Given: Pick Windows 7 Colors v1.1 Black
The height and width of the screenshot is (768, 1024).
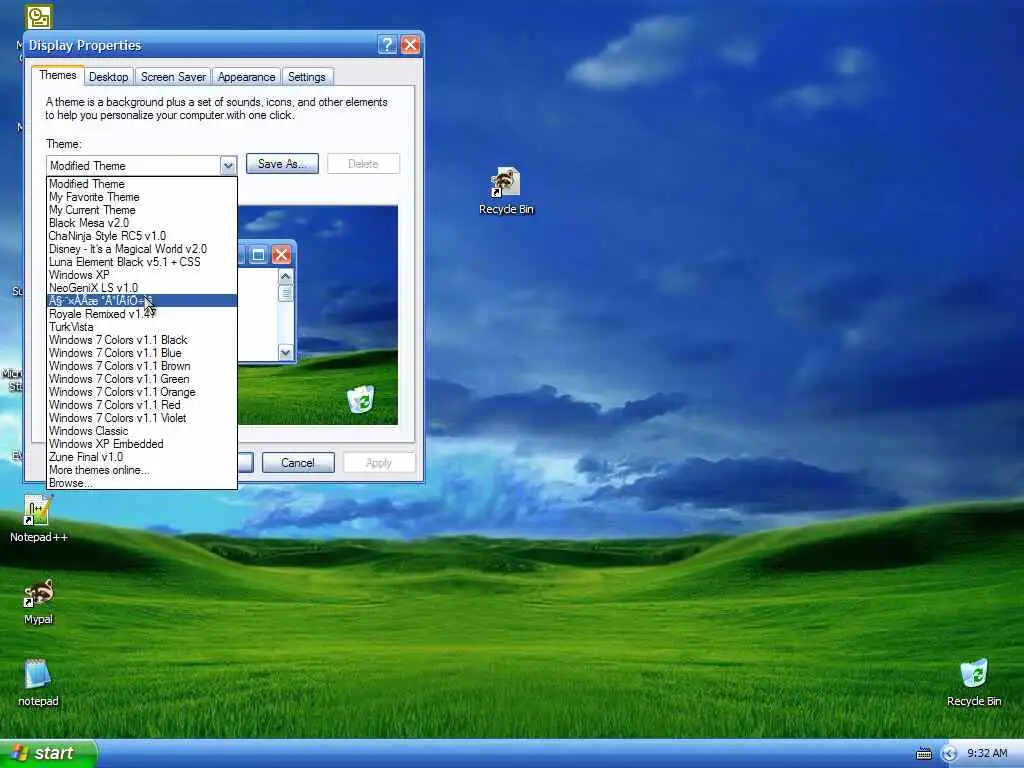Looking at the screenshot, I should tap(142, 340).
